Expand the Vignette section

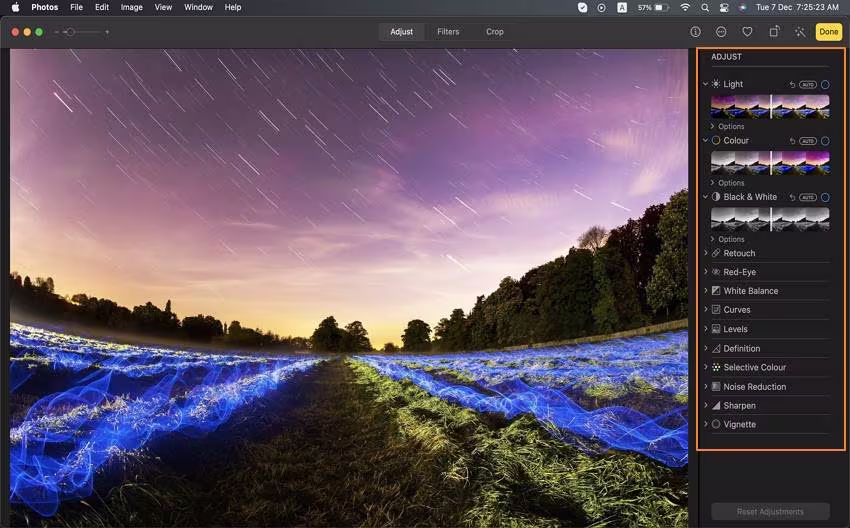tap(705, 424)
